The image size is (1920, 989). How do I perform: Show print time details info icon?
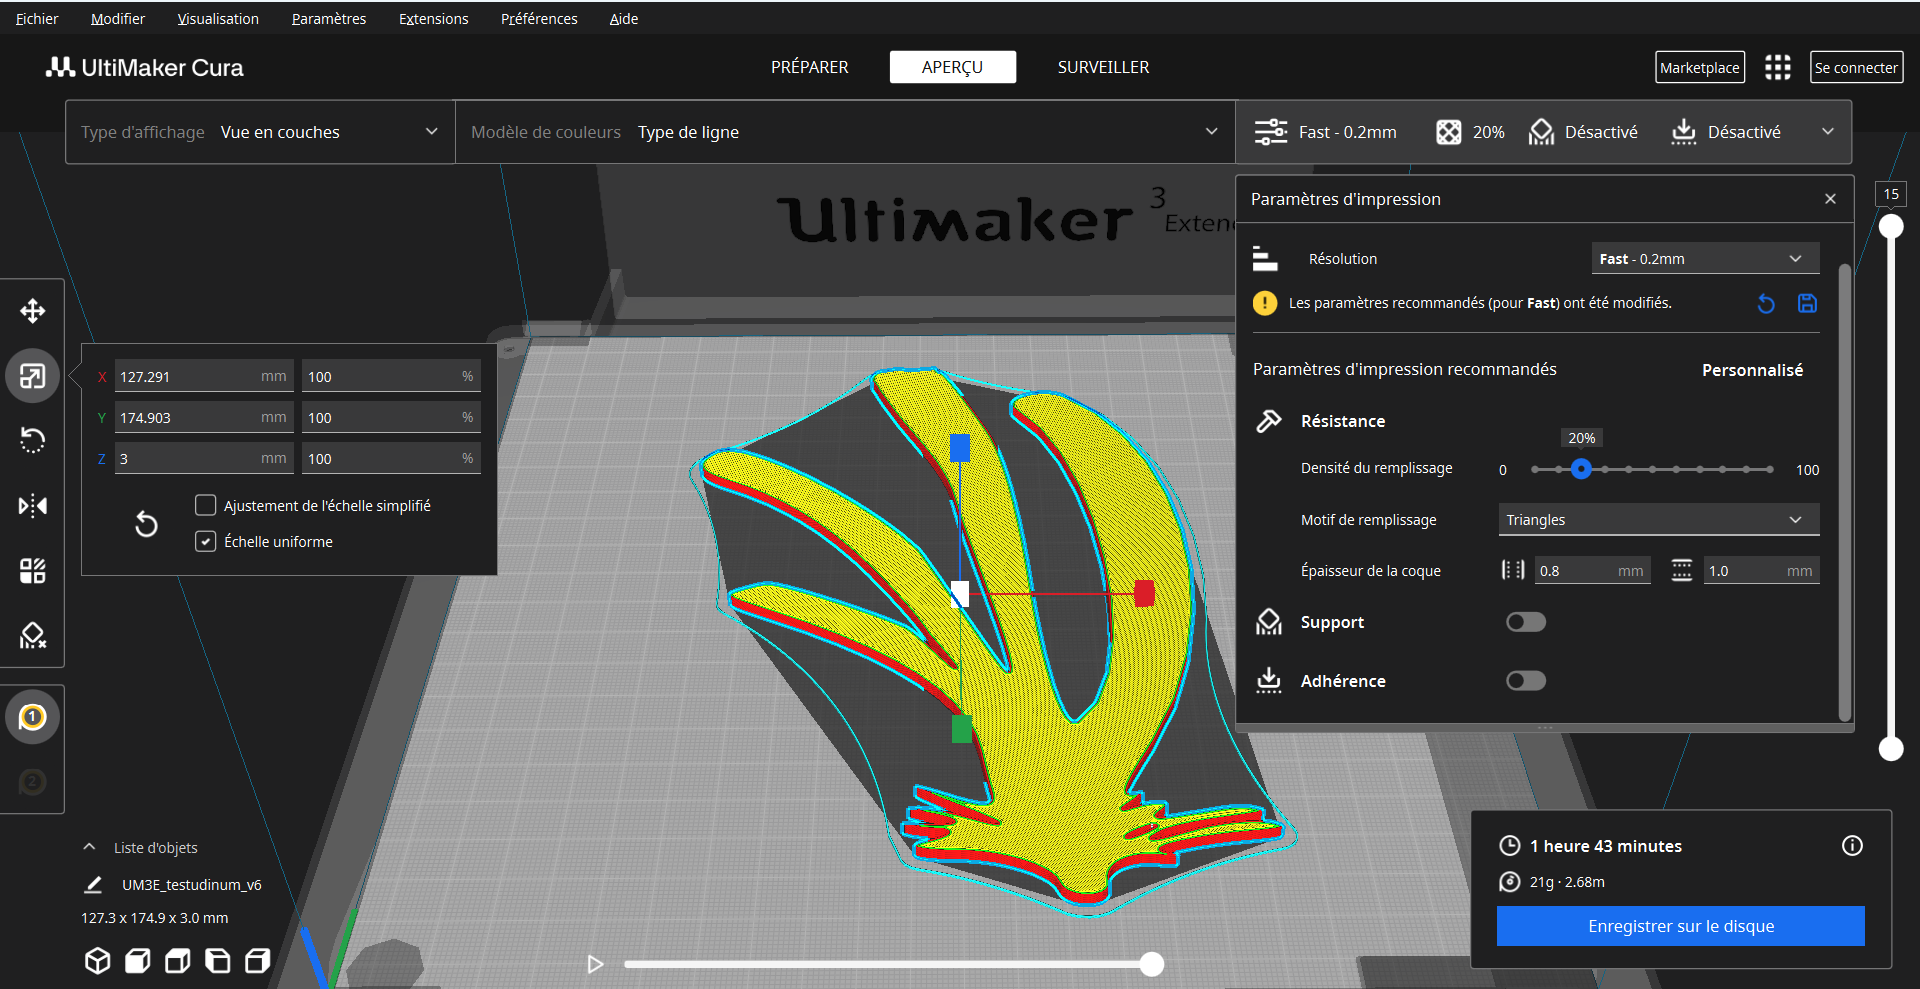click(x=1852, y=846)
